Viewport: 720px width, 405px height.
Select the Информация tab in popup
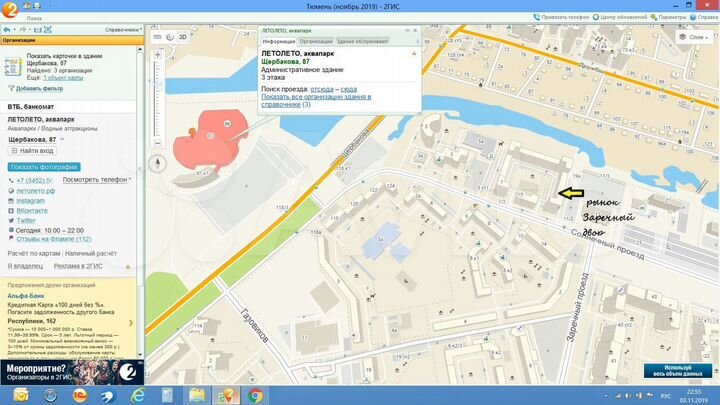click(276, 40)
